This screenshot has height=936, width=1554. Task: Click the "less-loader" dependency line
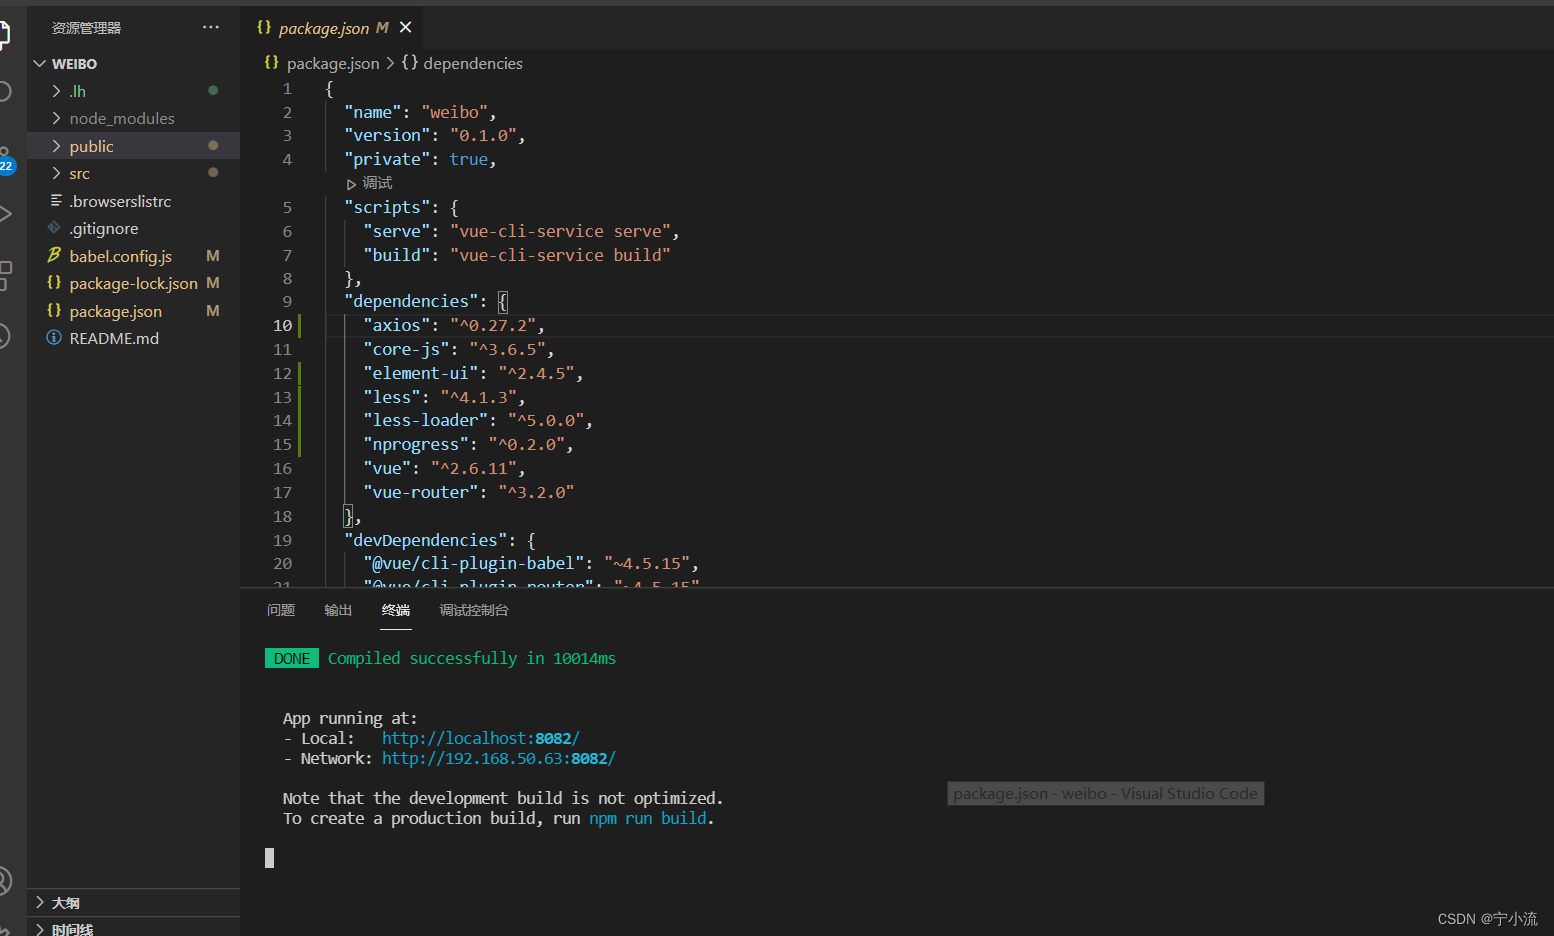478,420
